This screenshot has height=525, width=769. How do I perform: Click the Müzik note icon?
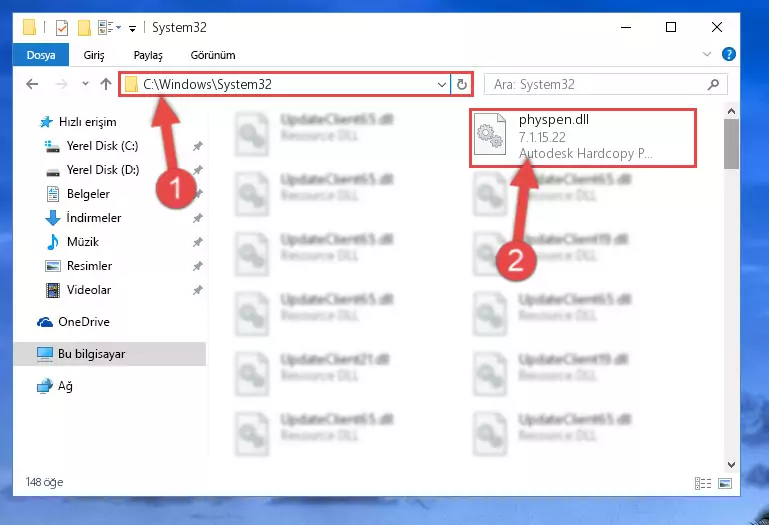[x=52, y=242]
